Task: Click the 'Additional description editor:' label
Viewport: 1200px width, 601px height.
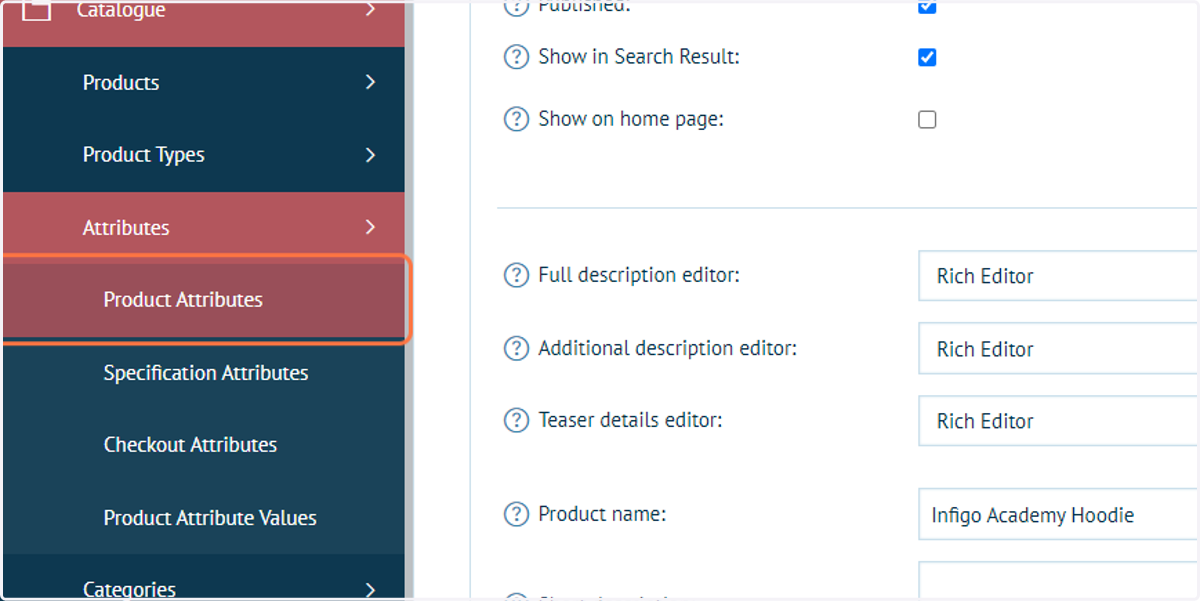Action: (668, 348)
